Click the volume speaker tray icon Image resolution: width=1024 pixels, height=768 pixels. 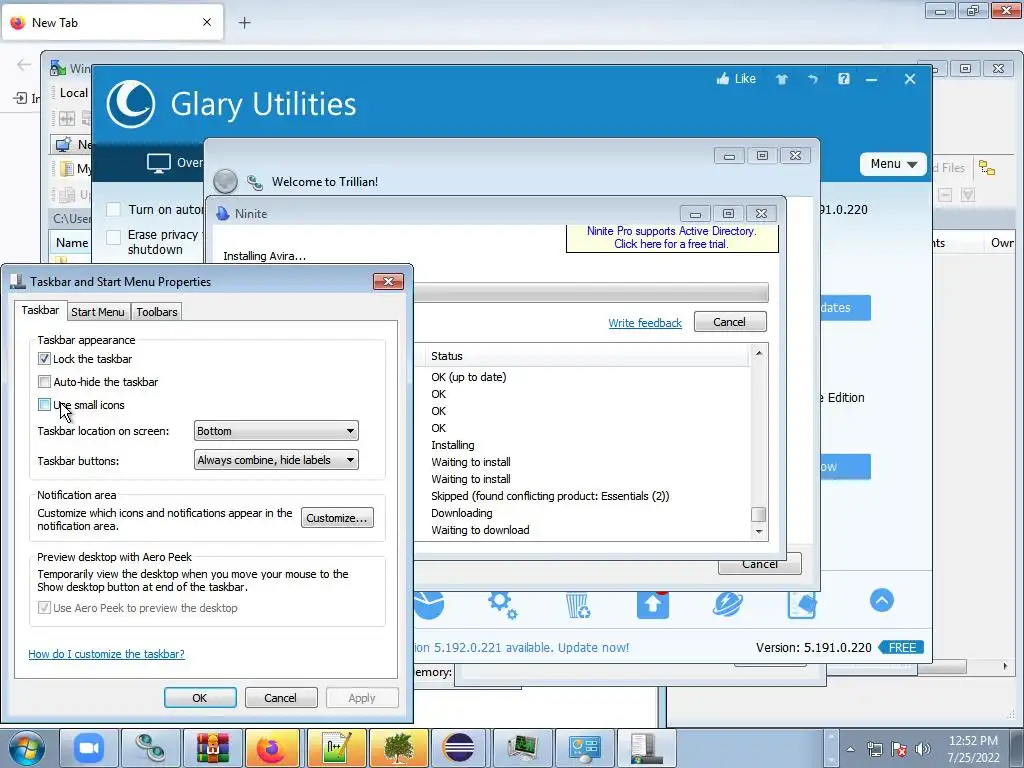[923, 749]
